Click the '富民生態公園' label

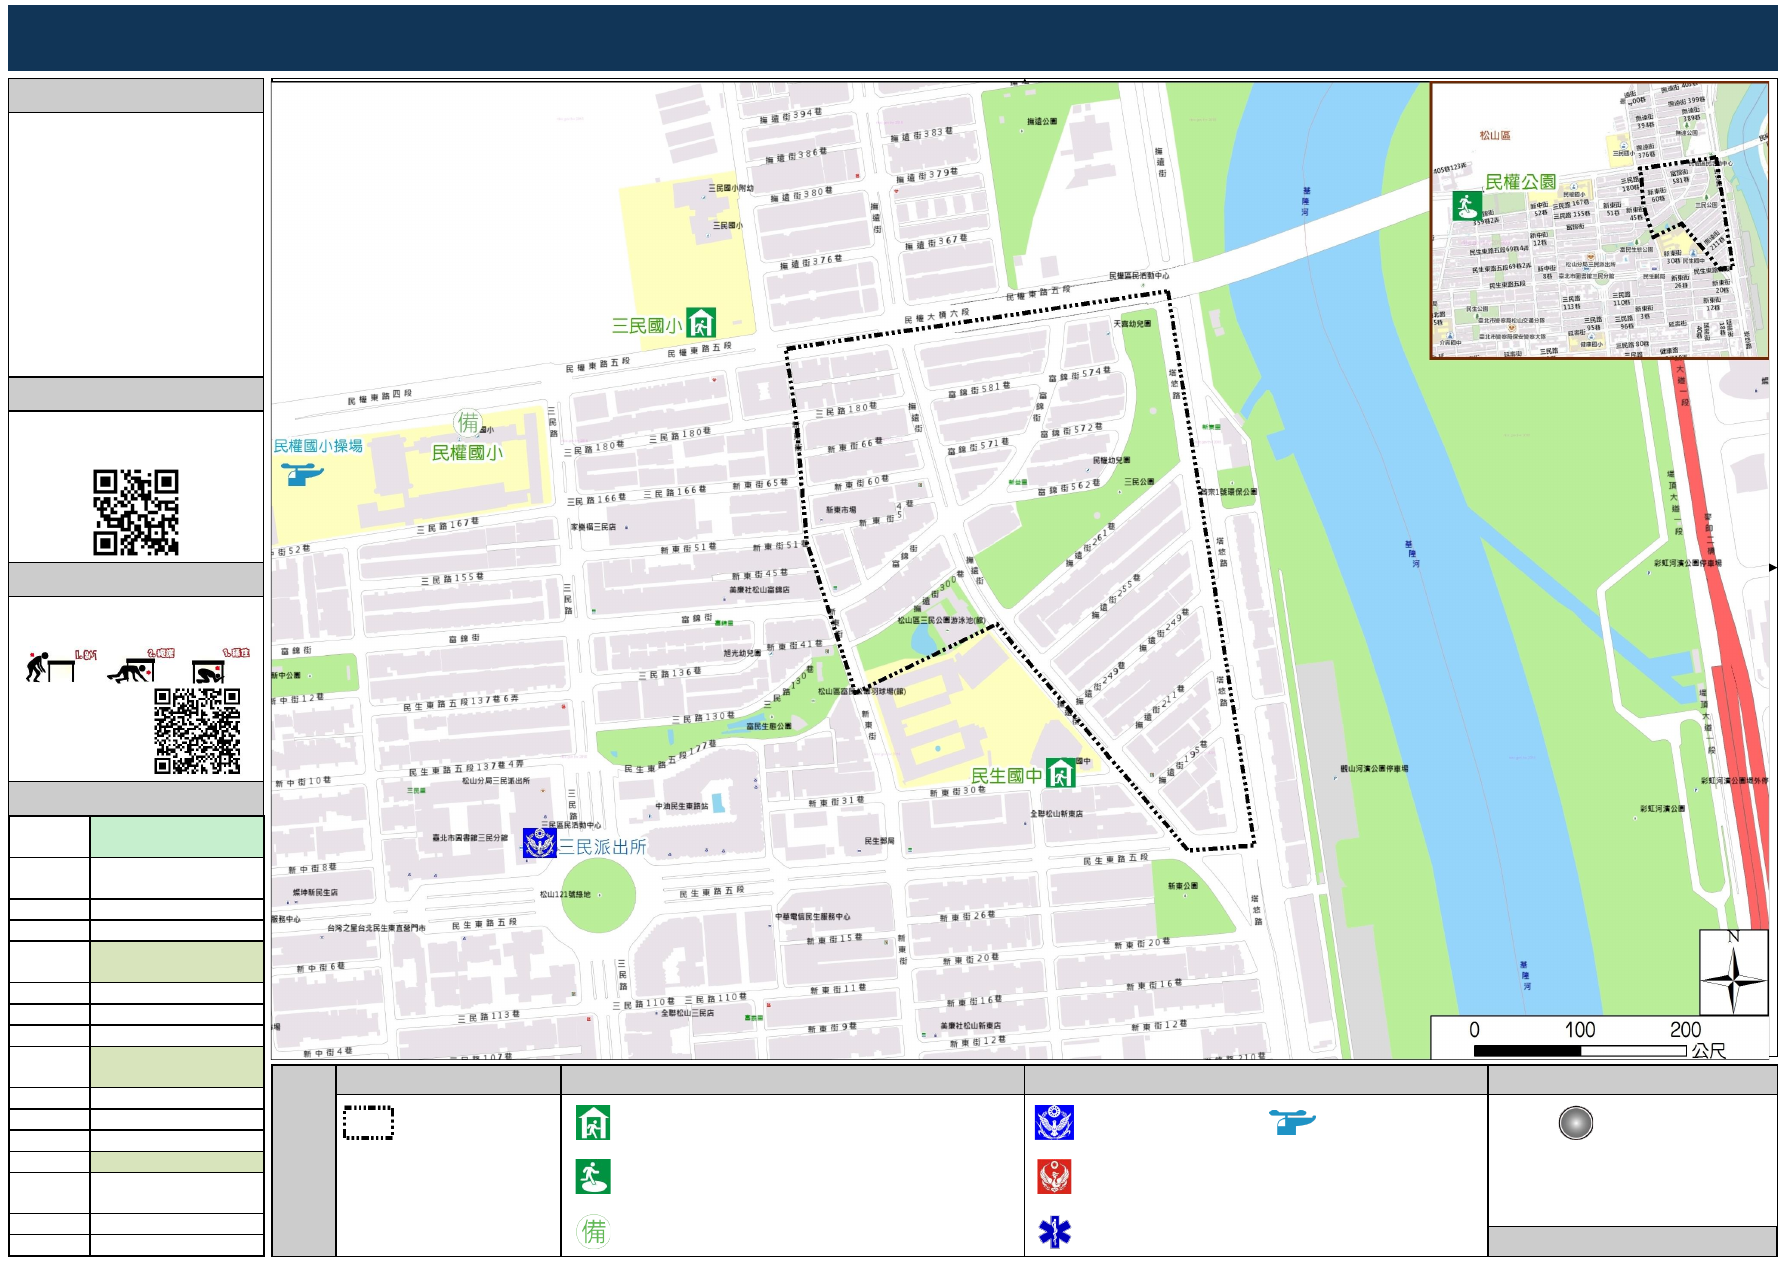pos(769,726)
